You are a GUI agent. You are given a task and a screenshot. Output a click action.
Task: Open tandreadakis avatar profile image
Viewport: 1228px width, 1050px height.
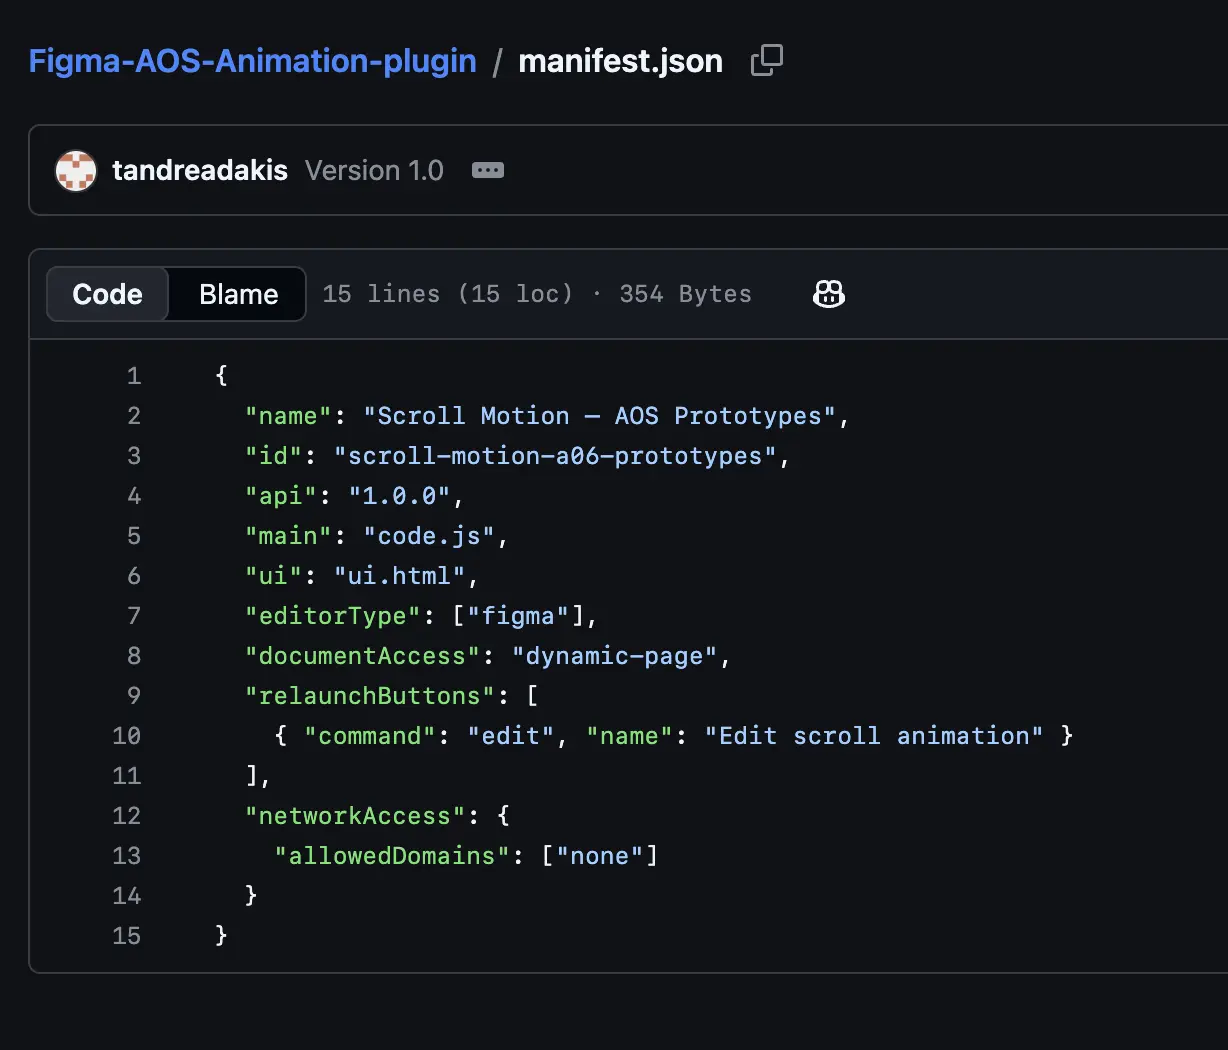coord(76,170)
